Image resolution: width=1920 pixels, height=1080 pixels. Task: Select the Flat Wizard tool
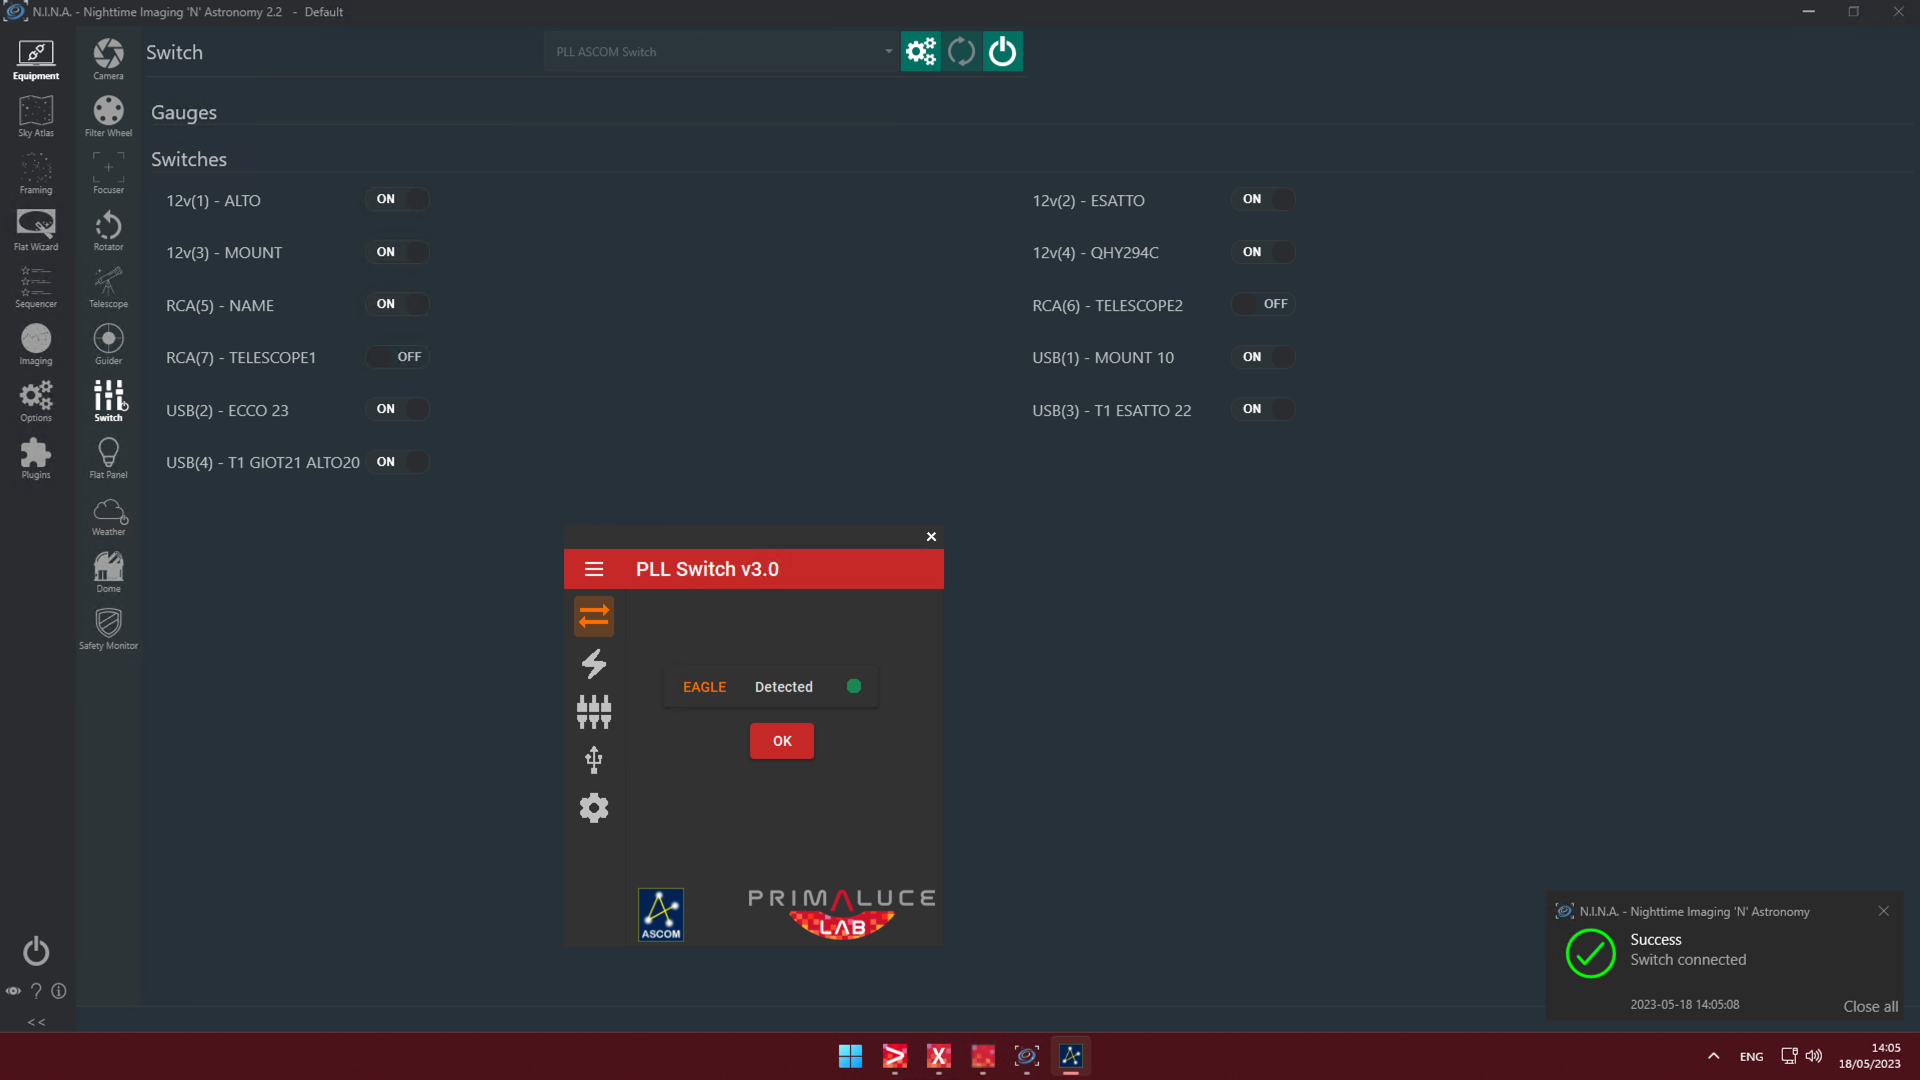tap(36, 231)
